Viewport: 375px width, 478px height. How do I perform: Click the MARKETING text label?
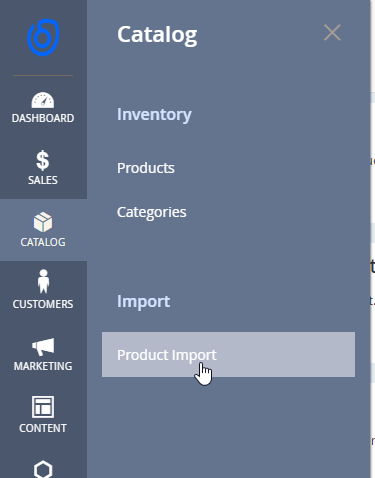coord(43,366)
